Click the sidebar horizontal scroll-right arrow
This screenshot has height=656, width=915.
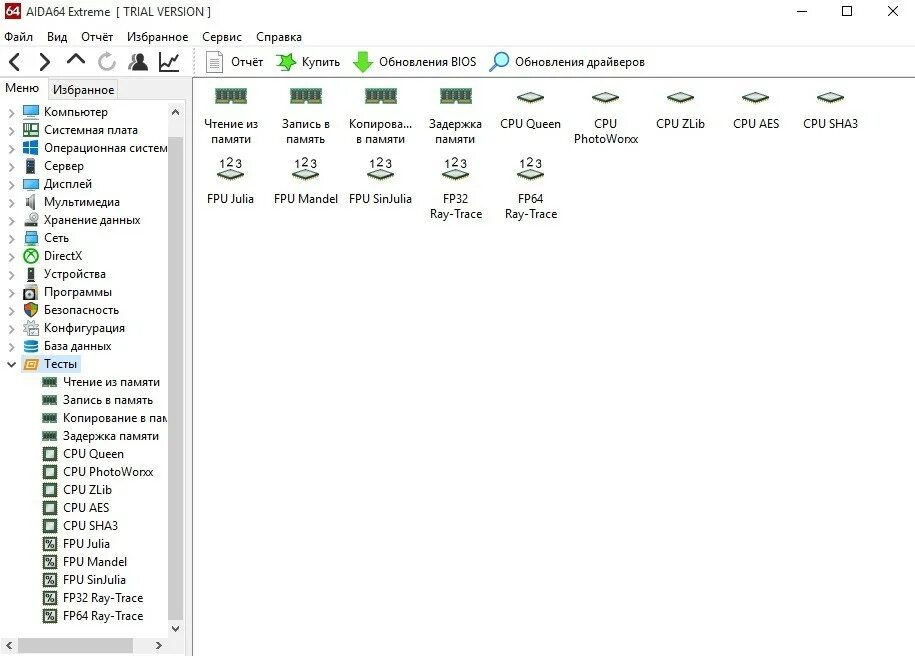[x=158, y=645]
